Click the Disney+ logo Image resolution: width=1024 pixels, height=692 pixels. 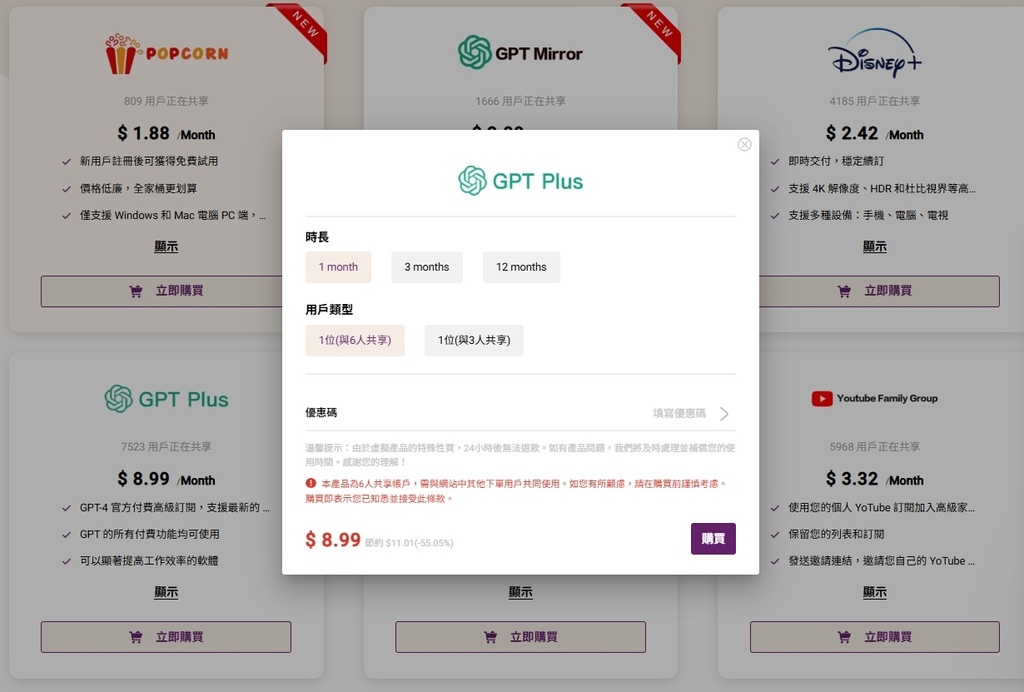click(x=874, y=52)
